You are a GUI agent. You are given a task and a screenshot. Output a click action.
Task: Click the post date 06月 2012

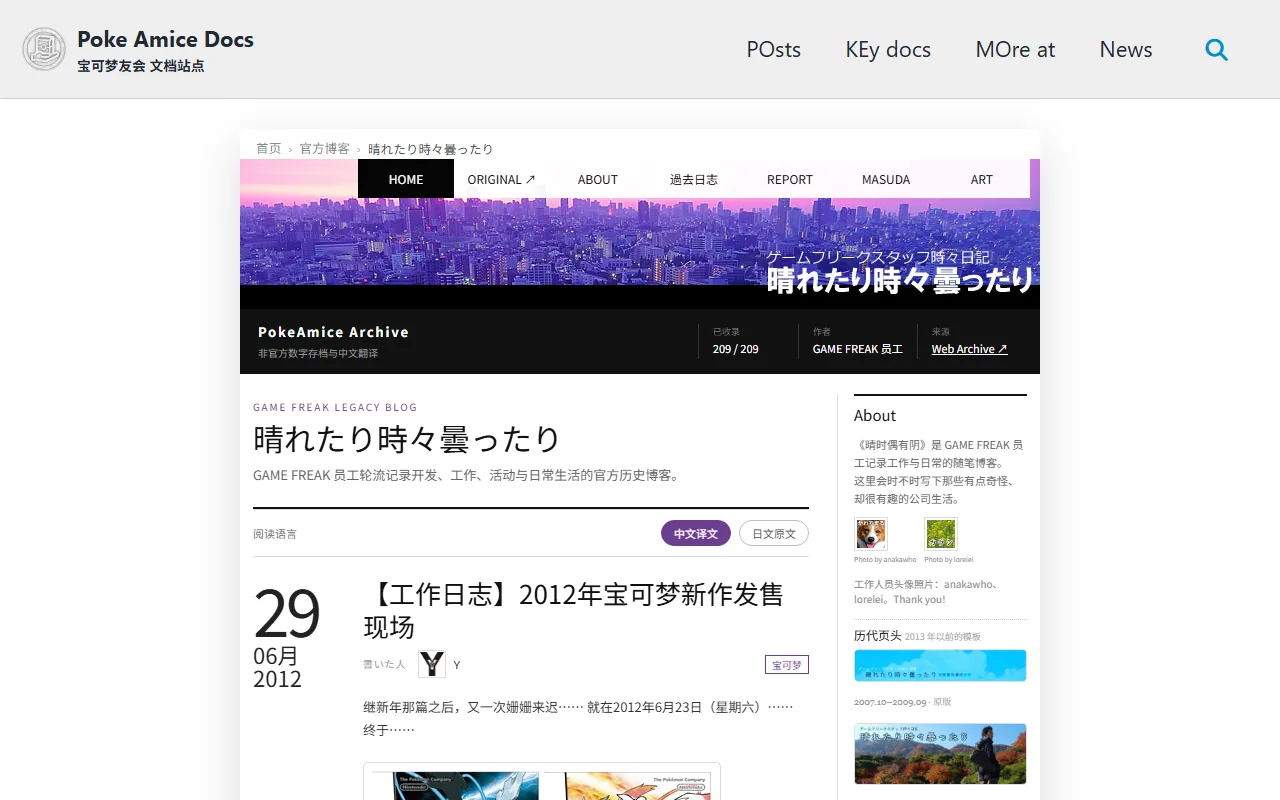[277, 667]
